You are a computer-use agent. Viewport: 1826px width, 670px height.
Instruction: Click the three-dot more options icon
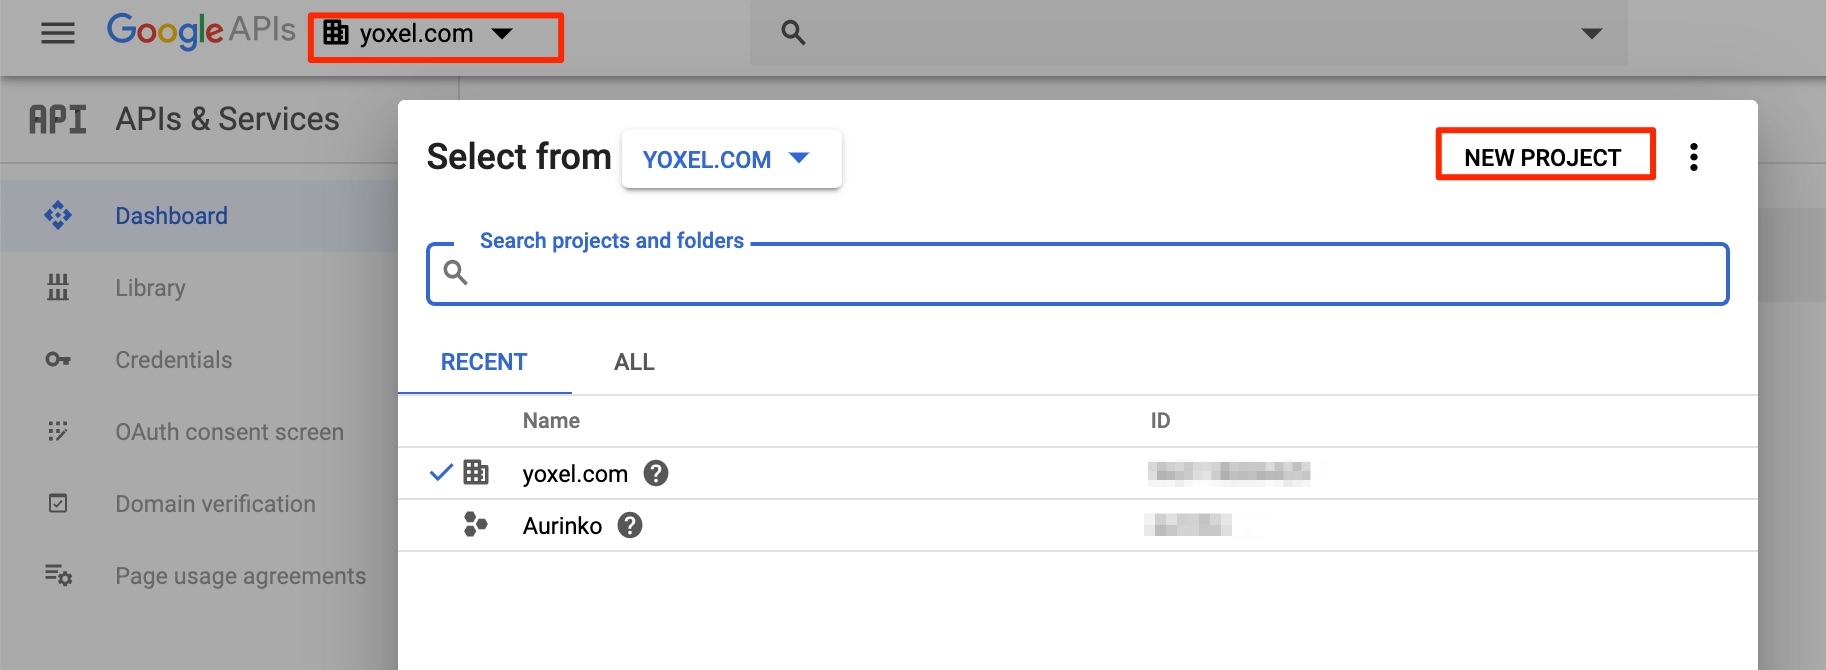1693,157
